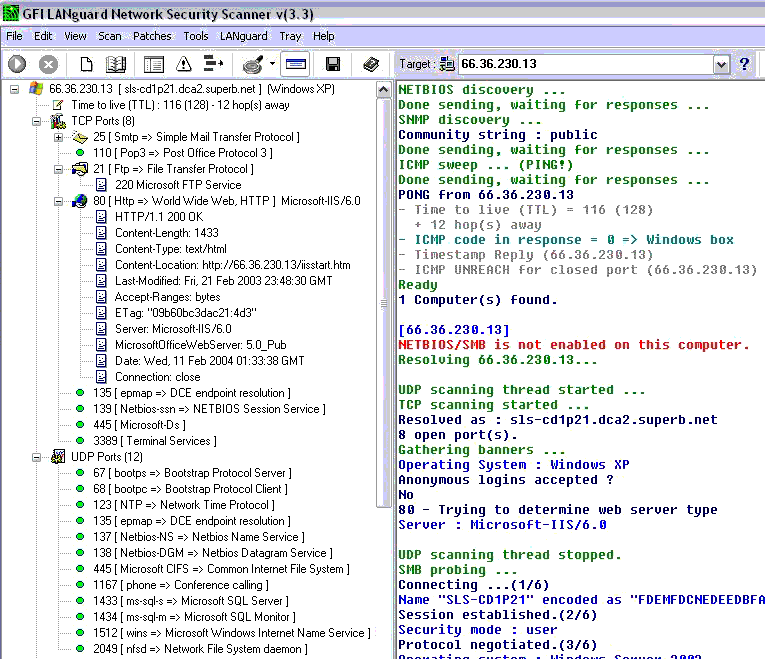This screenshot has width=765, height=659.
Task: Open the Tray menu
Action: [290, 36]
